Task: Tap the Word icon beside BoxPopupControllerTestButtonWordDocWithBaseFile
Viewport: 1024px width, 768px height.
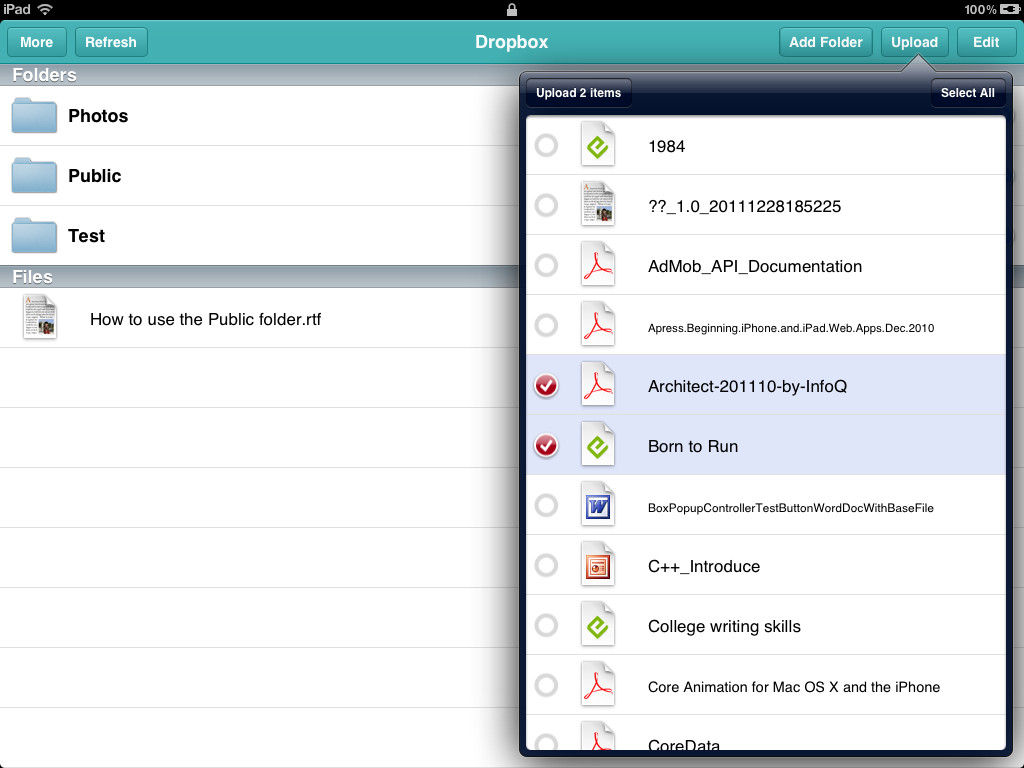Action: [x=598, y=505]
